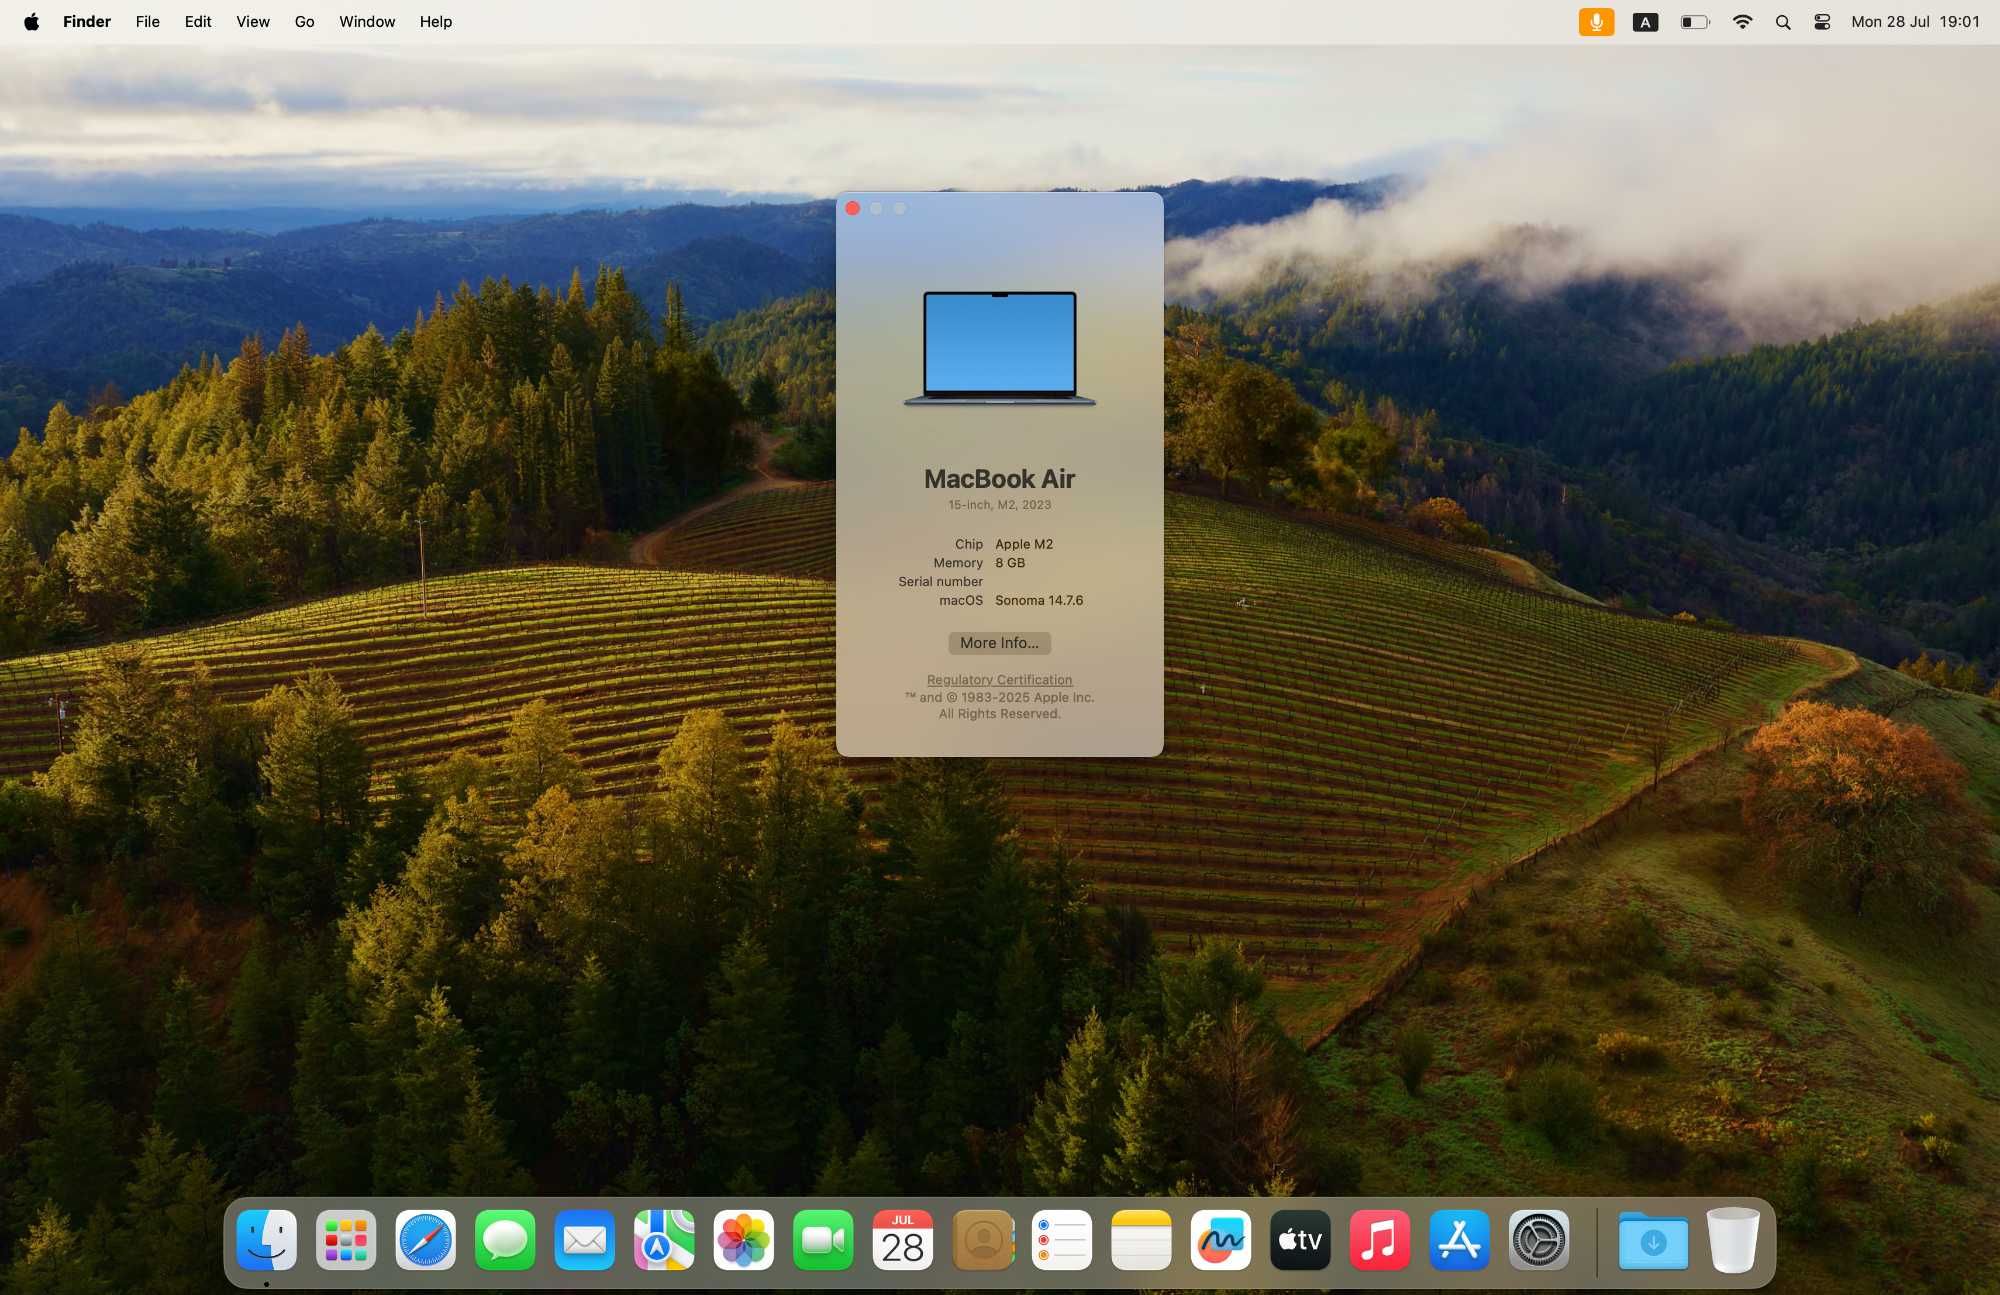This screenshot has width=2000, height=1295.
Task: Open the View menu
Action: 253,21
